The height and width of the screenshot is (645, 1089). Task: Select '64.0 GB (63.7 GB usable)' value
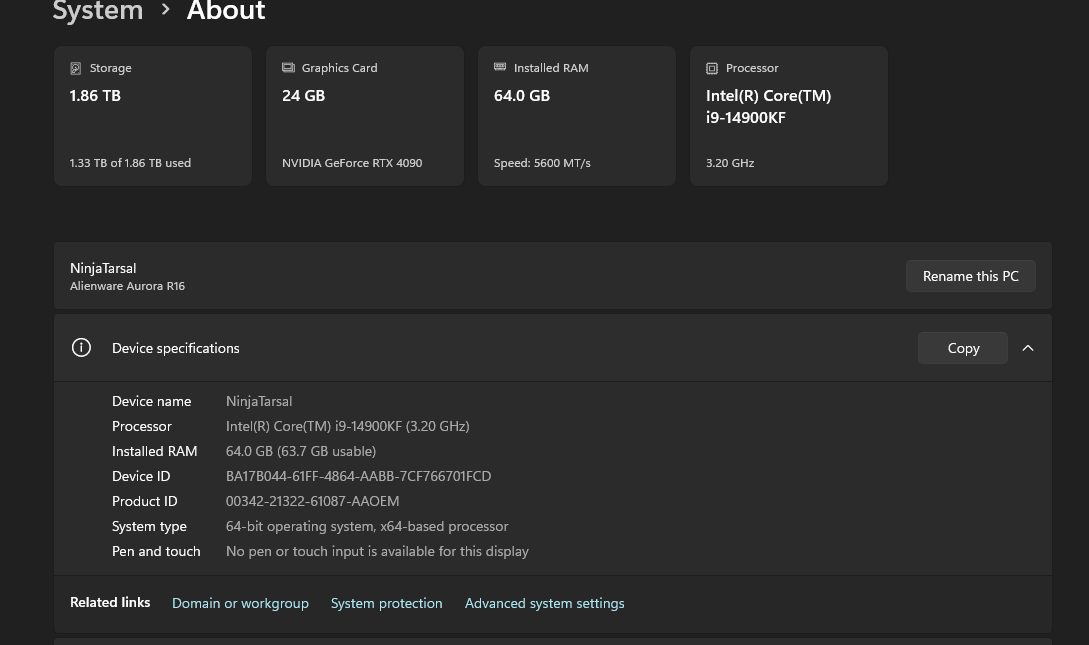click(x=301, y=451)
